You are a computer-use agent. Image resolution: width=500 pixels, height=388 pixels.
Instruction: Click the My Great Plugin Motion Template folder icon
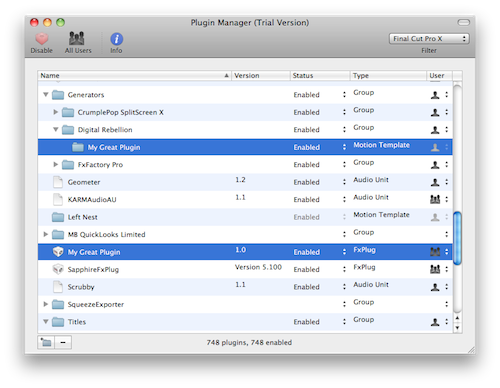point(78,147)
